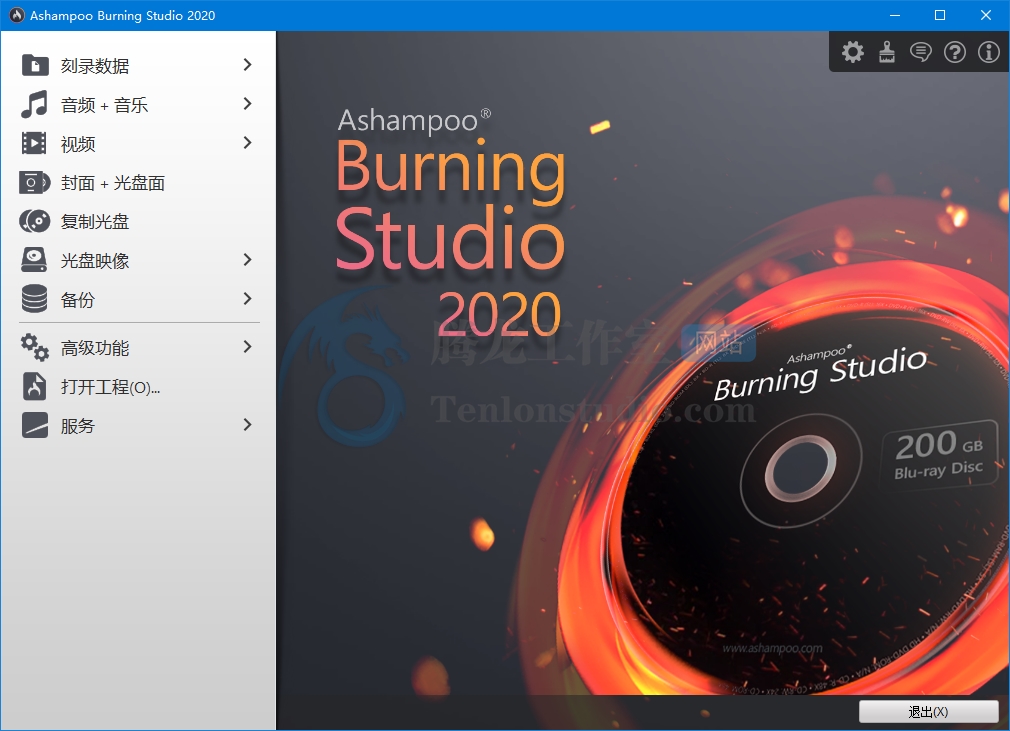Viewport: 1010px width, 731px height.
Task: Select the 音频 + 音乐 menu entry
Action: (x=138, y=104)
